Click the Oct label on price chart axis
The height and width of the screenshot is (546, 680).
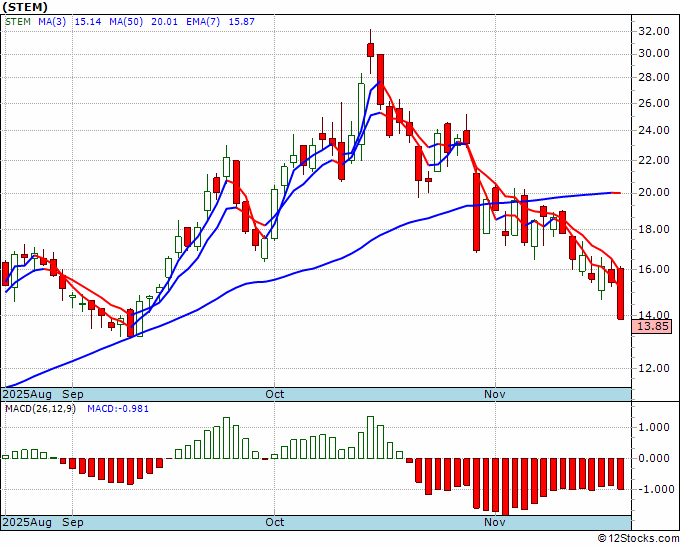click(275, 394)
